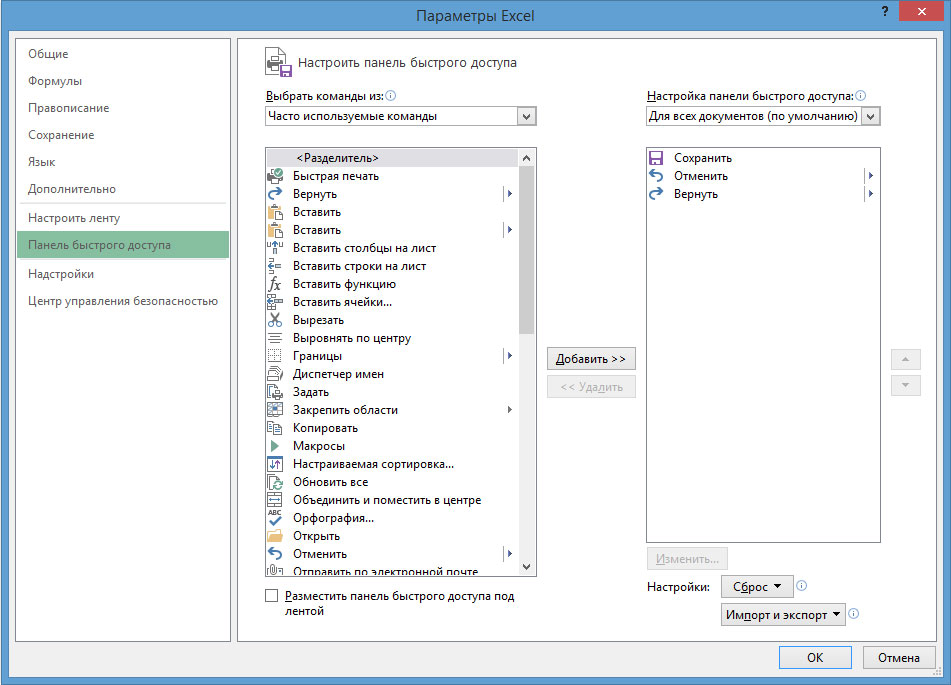Click scroll up arrow of commands list

pyautogui.click(x=526, y=158)
